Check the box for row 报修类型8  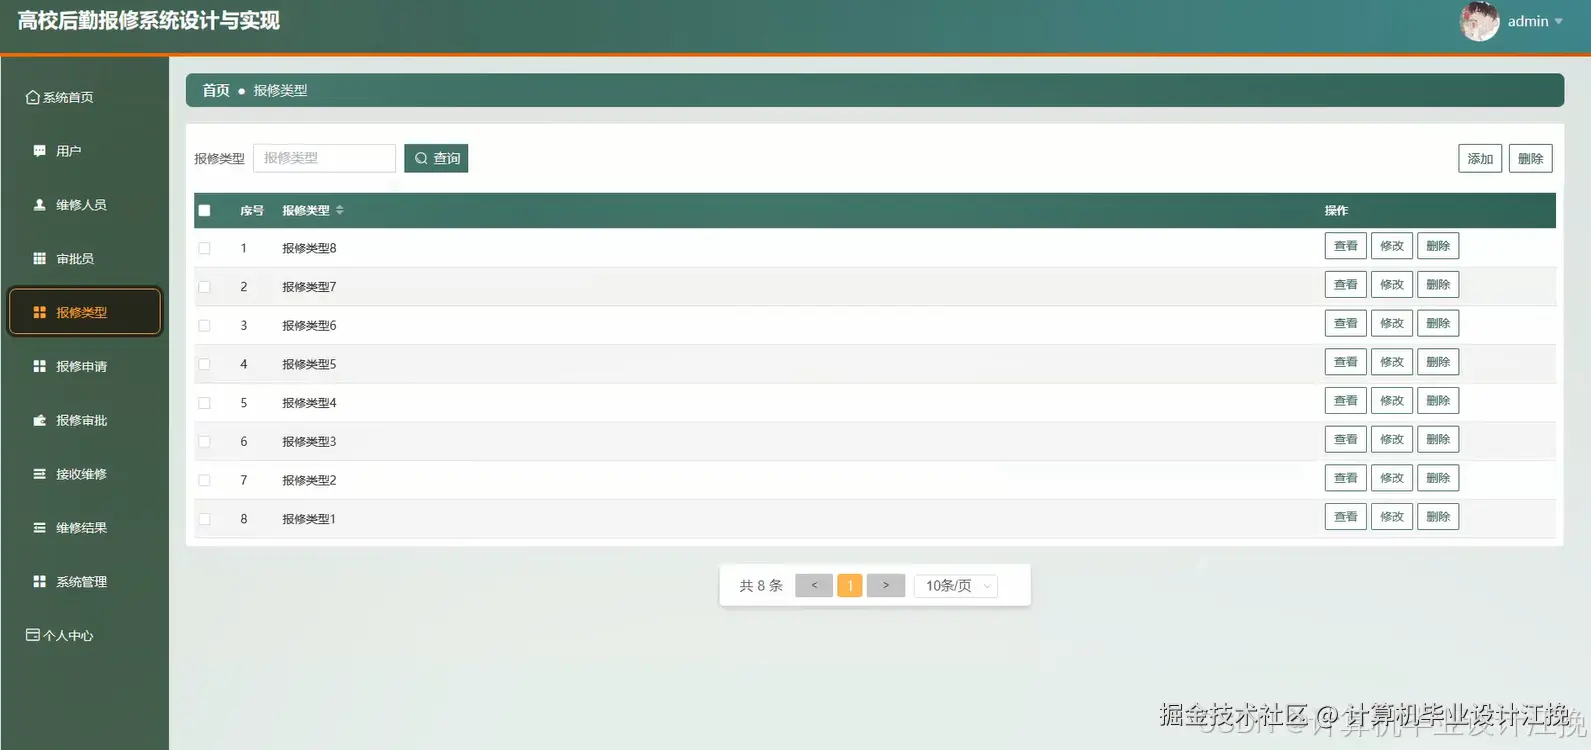205,248
